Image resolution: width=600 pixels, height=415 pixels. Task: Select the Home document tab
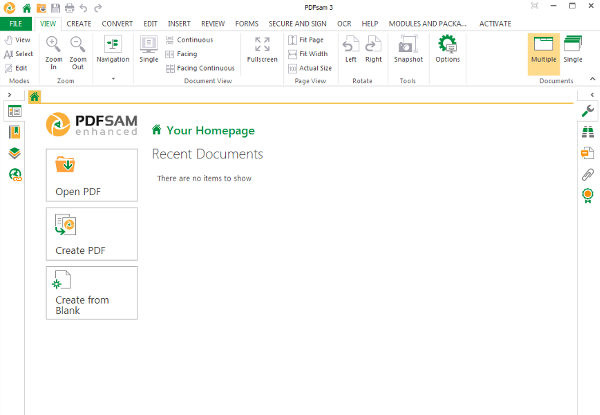pyautogui.click(x=34, y=96)
